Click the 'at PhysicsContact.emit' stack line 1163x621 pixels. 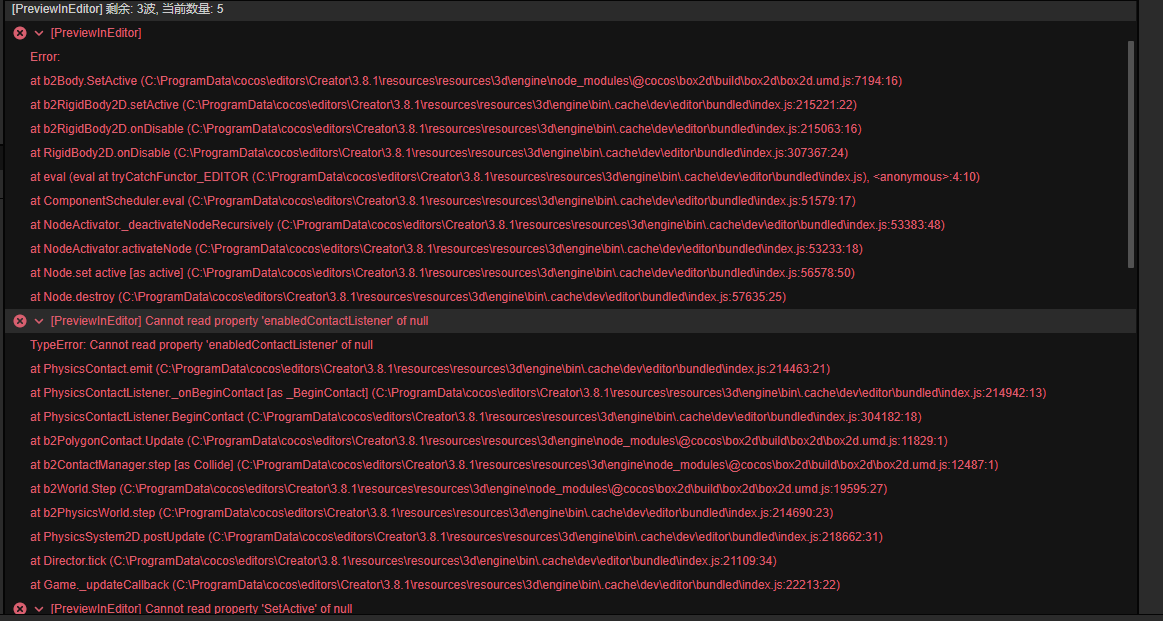(x=430, y=369)
